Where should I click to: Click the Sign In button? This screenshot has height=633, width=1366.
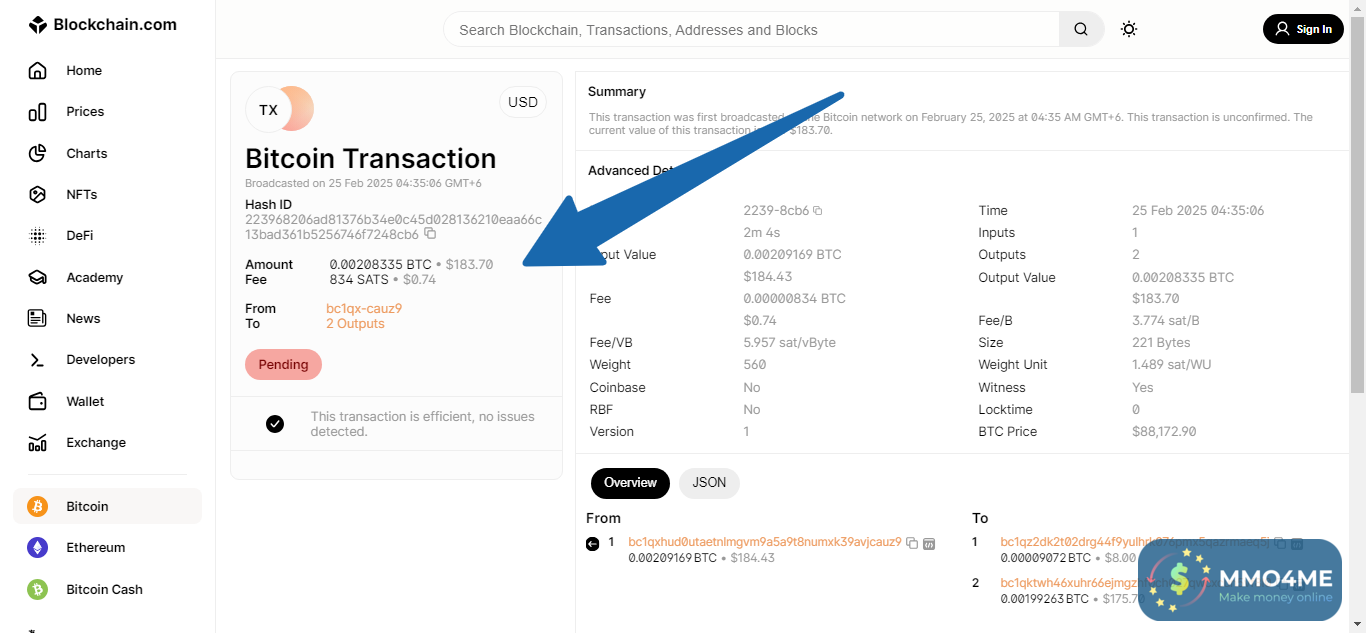click(x=1303, y=30)
